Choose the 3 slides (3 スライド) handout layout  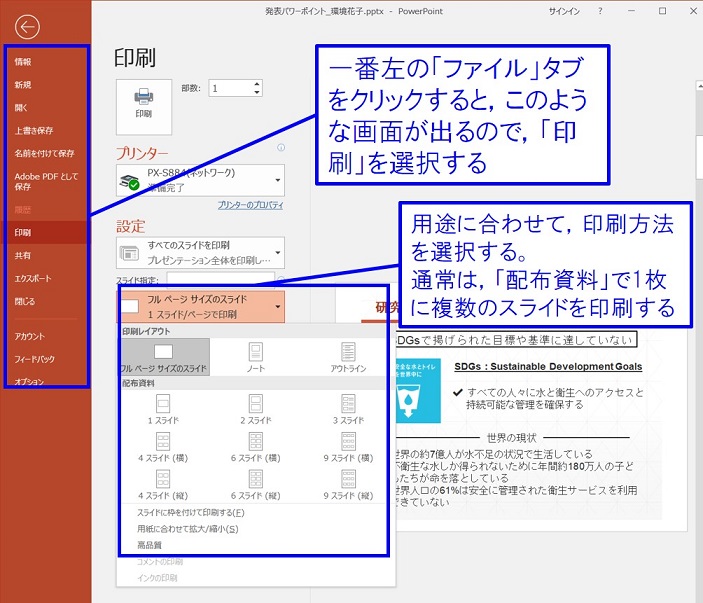348,408
